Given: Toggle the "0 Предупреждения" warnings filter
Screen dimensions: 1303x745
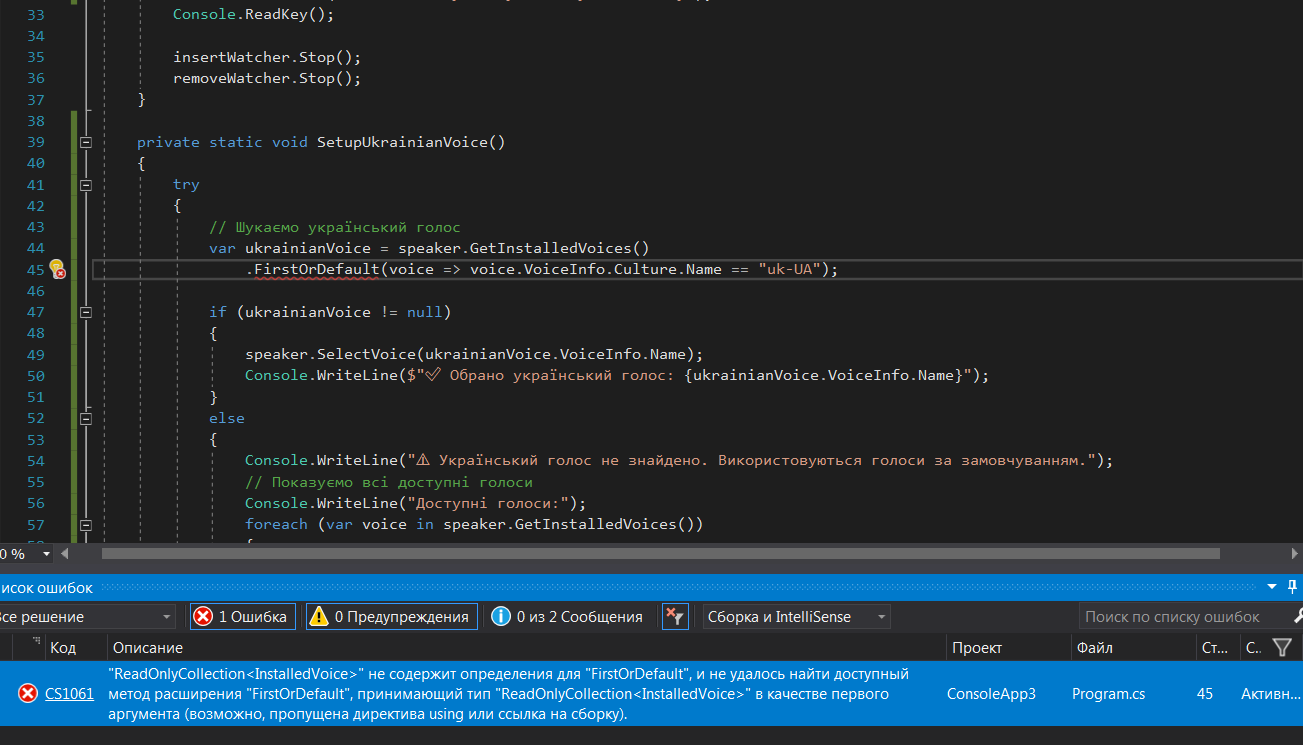Looking at the screenshot, I should (391, 617).
